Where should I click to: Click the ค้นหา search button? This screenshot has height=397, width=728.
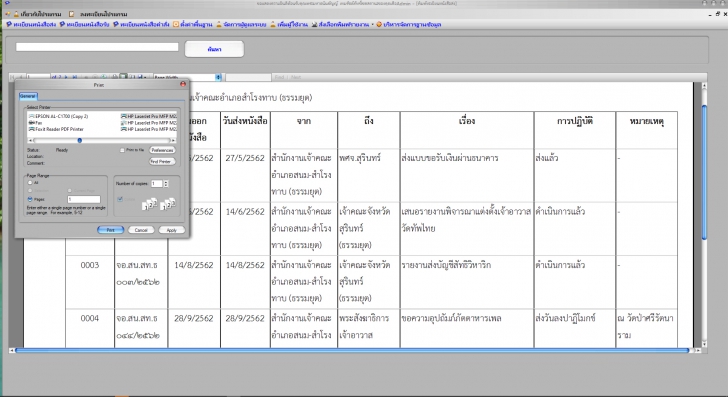tap(214, 49)
